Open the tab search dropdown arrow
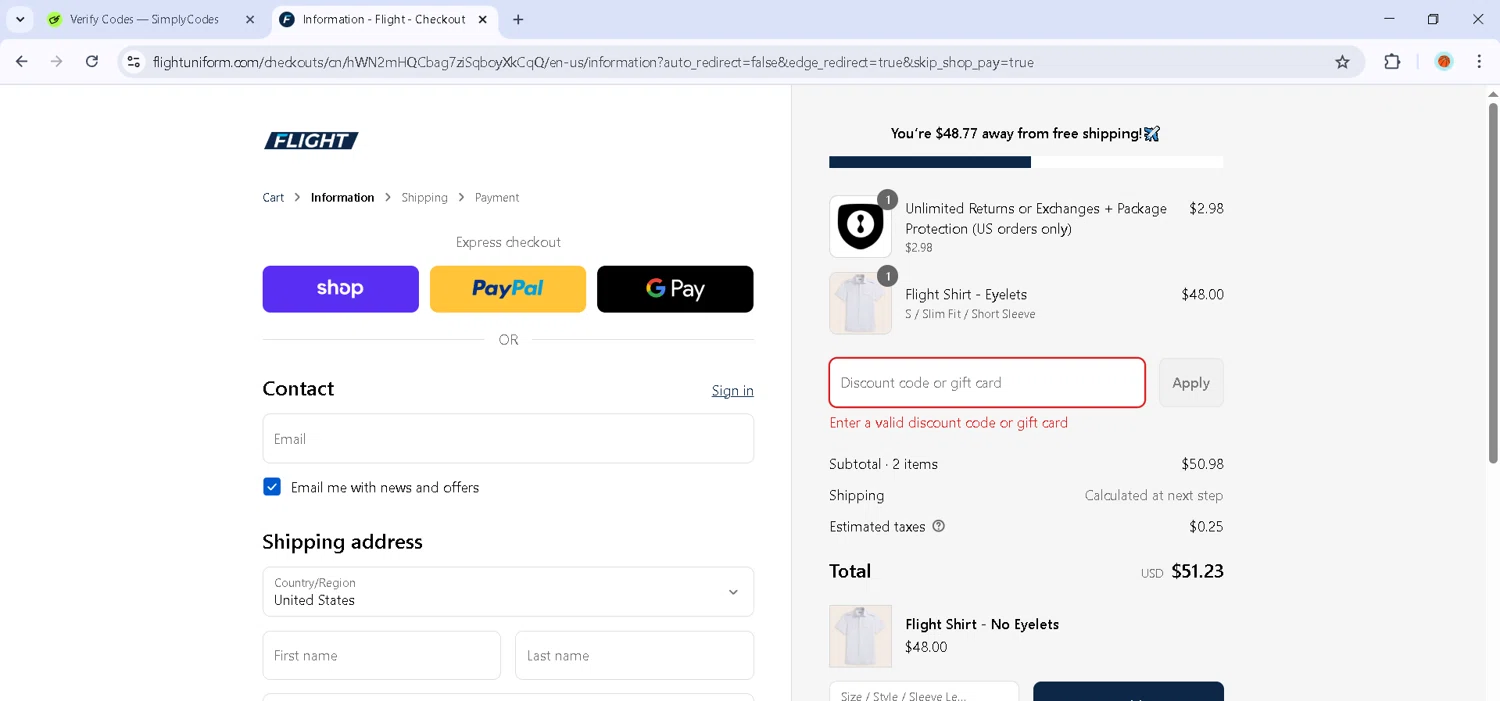The width and height of the screenshot is (1500, 701). [x=20, y=19]
